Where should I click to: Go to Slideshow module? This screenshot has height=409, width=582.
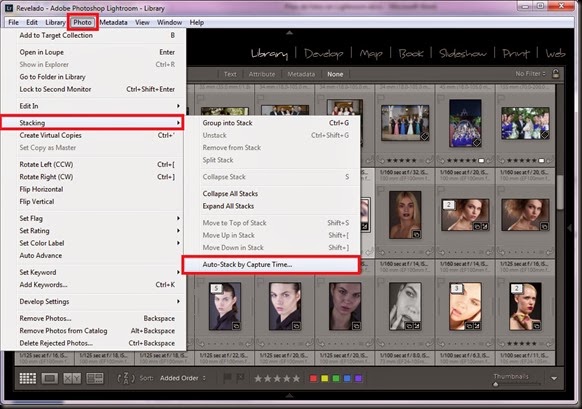(462, 54)
